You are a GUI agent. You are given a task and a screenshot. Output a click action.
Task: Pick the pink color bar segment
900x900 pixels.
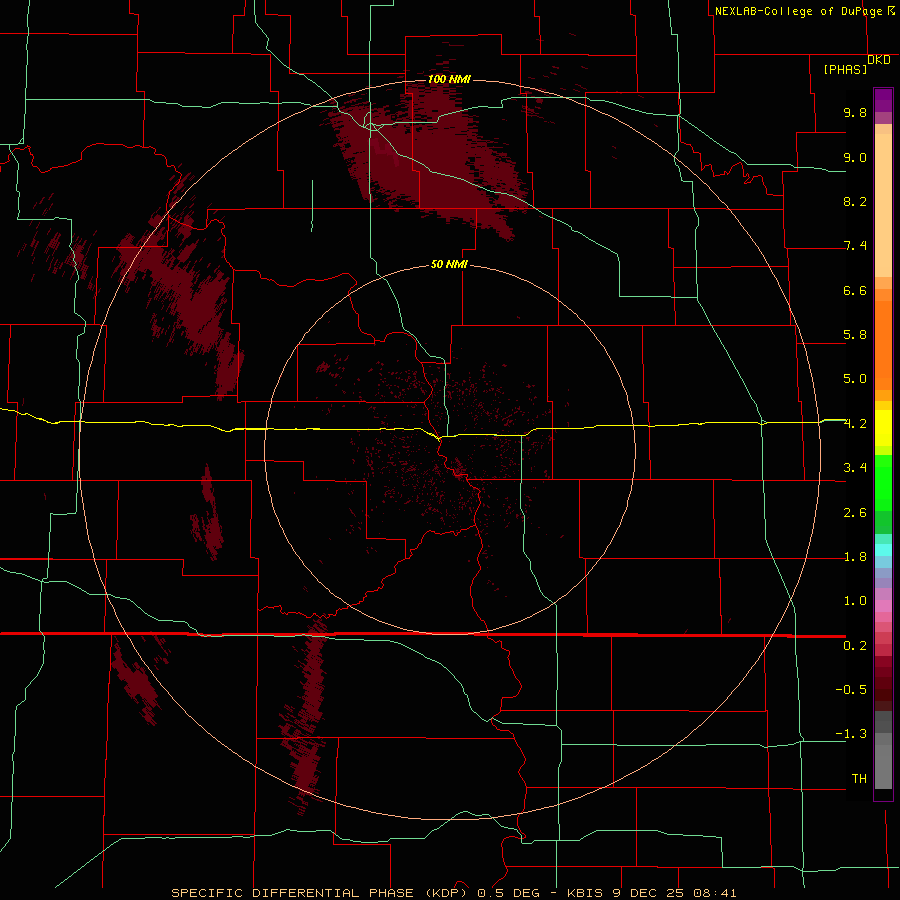point(883,606)
